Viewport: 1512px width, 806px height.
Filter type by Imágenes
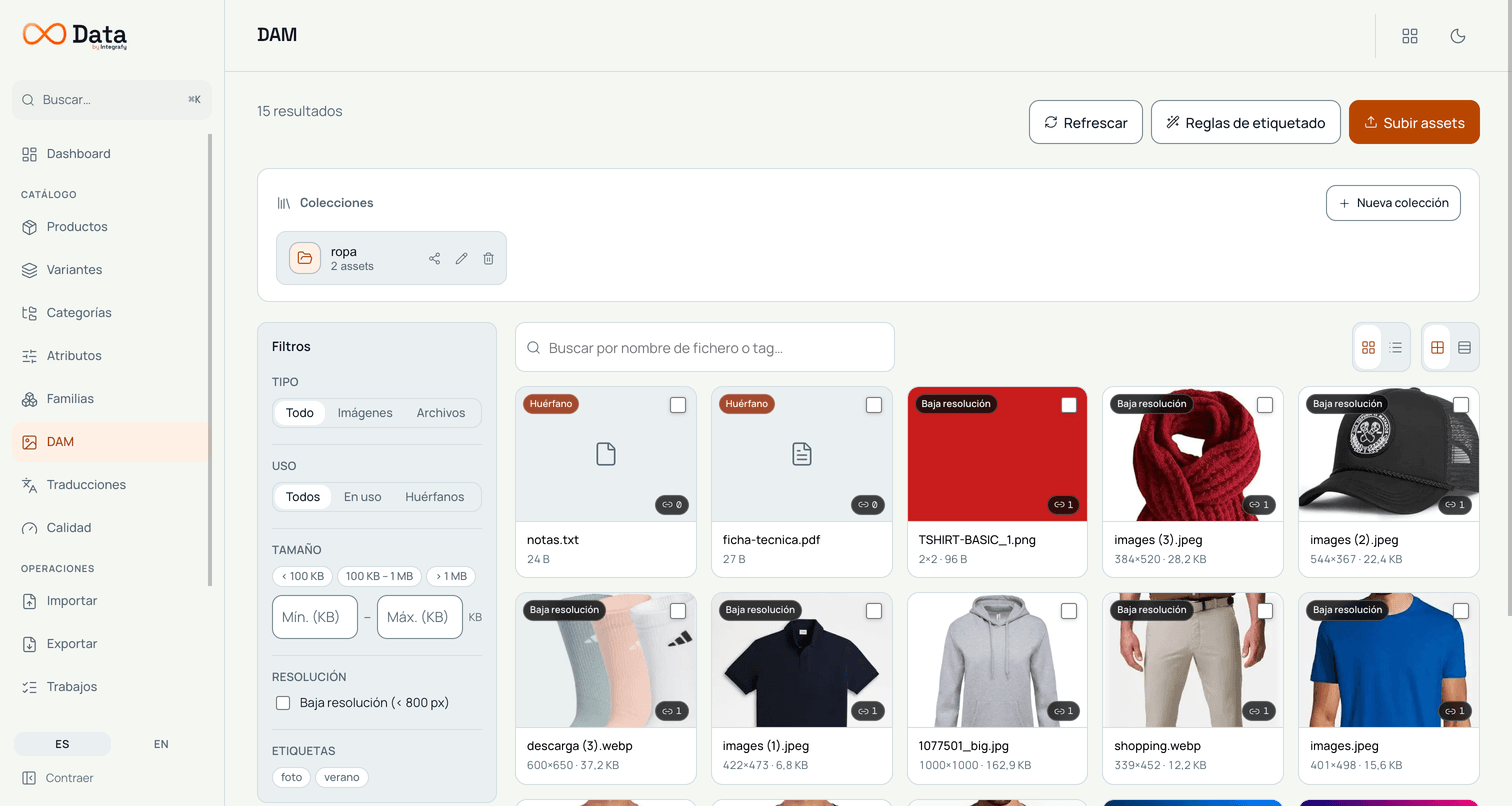(x=365, y=413)
